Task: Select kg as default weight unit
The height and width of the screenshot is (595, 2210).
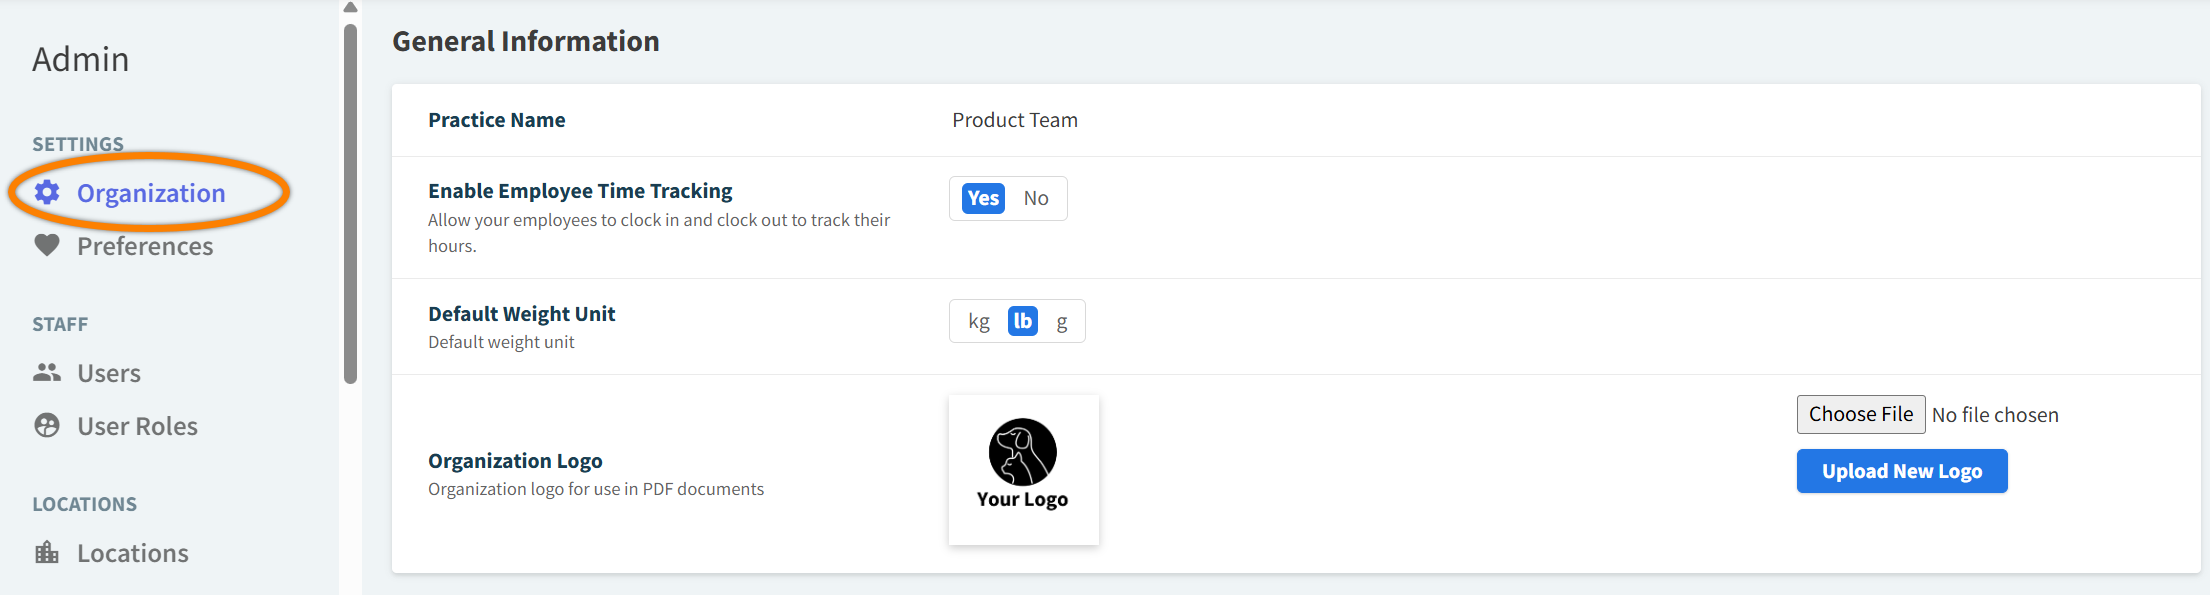Action: point(979,321)
